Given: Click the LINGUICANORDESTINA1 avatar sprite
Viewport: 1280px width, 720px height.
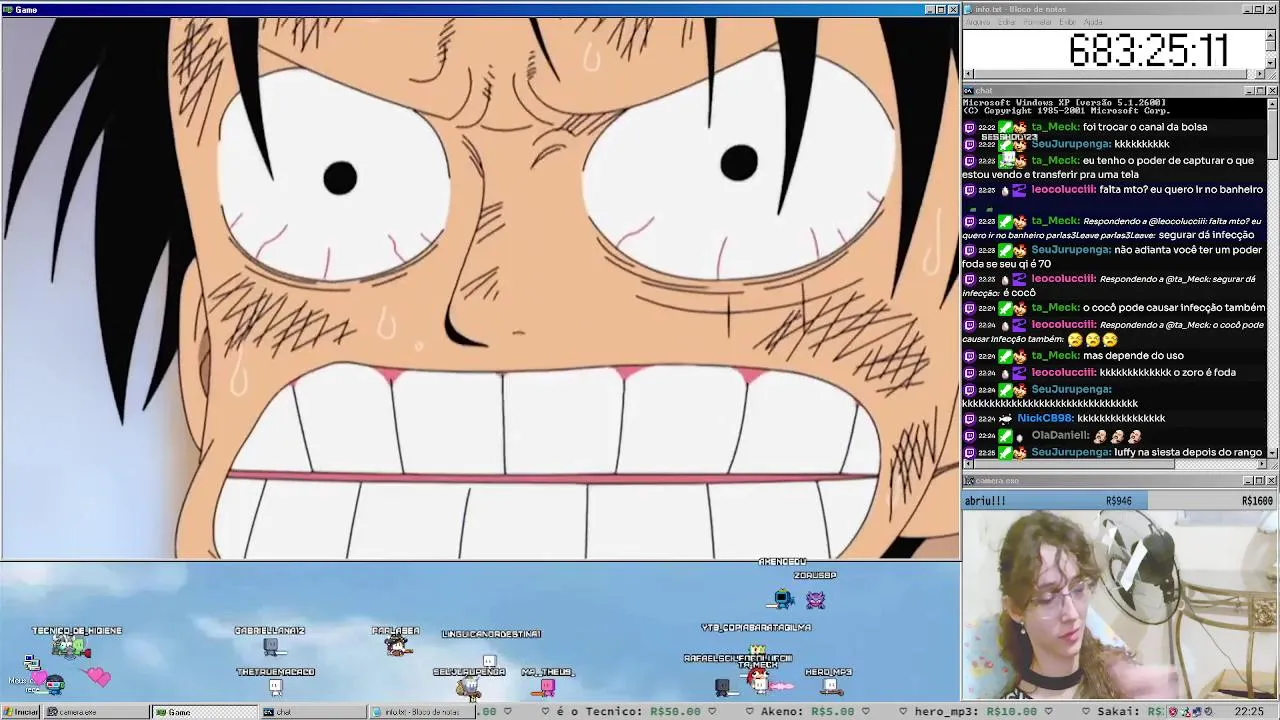Looking at the screenshot, I should point(489,660).
